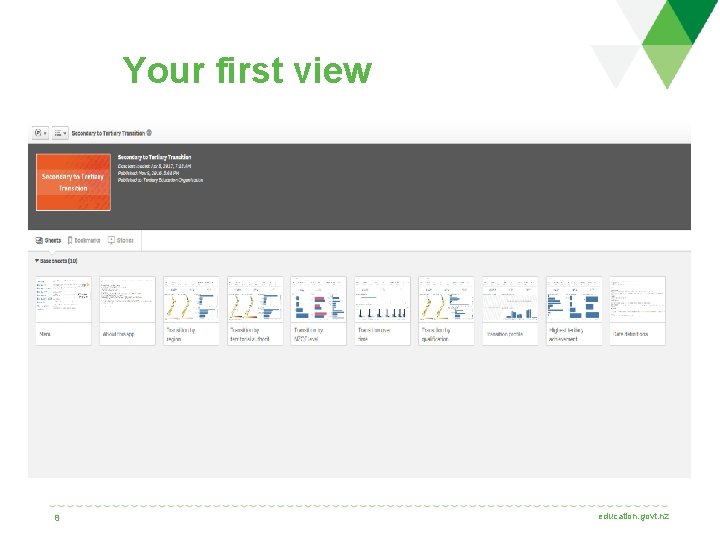Image resolution: width=720 pixels, height=540 pixels.
Task: Open the Data definitions sheet
Action: [x=637, y=310]
